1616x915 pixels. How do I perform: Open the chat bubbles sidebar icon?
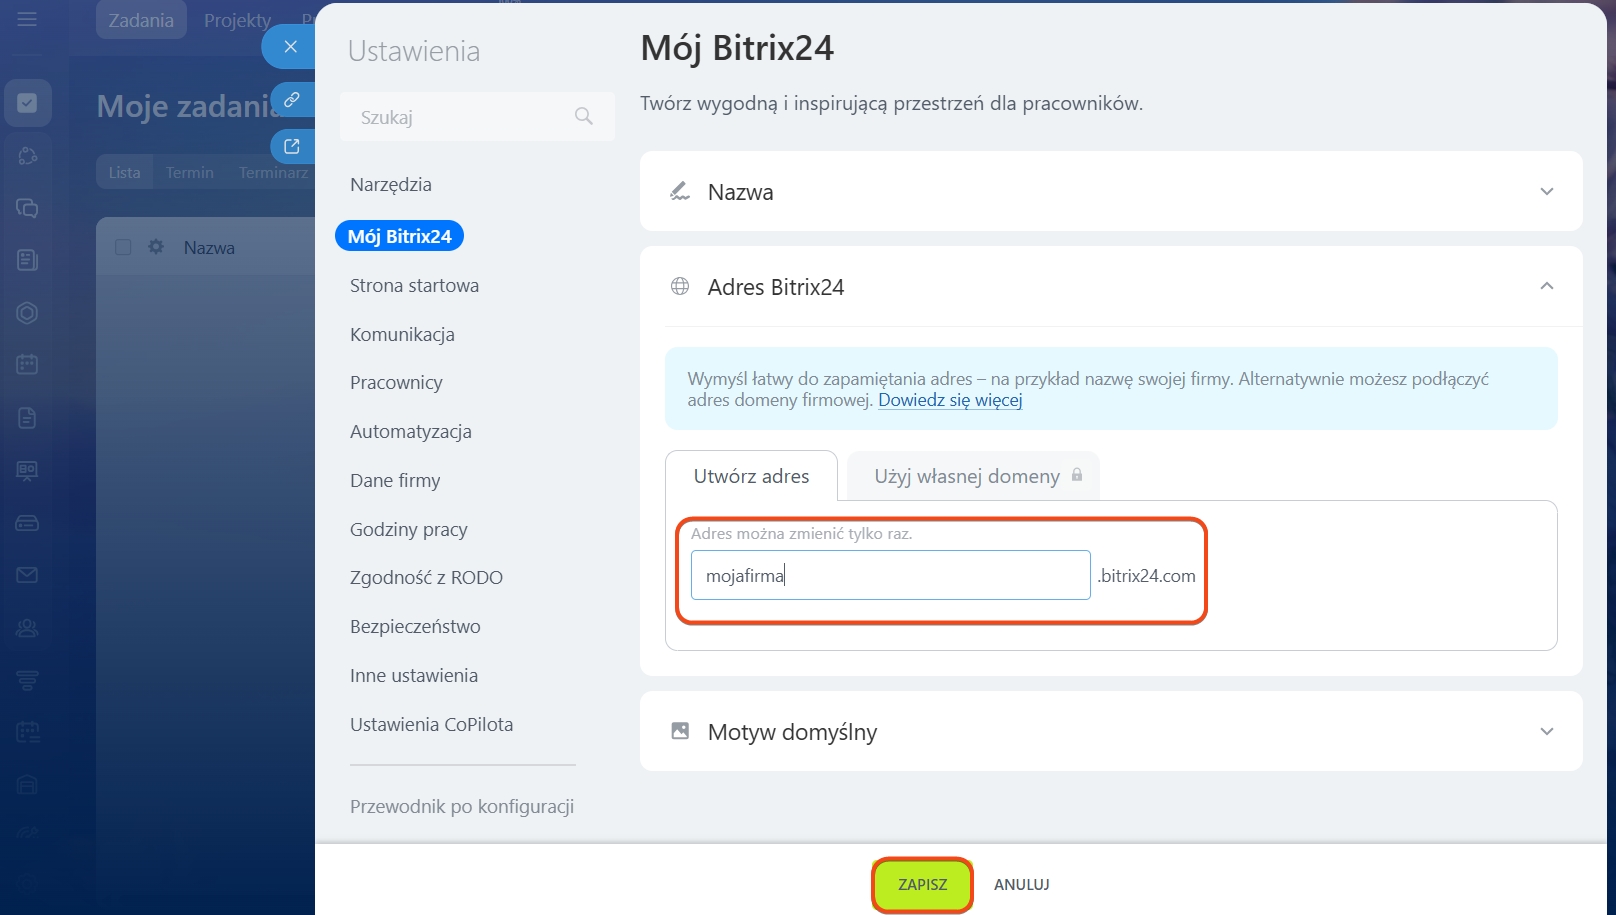28,208
